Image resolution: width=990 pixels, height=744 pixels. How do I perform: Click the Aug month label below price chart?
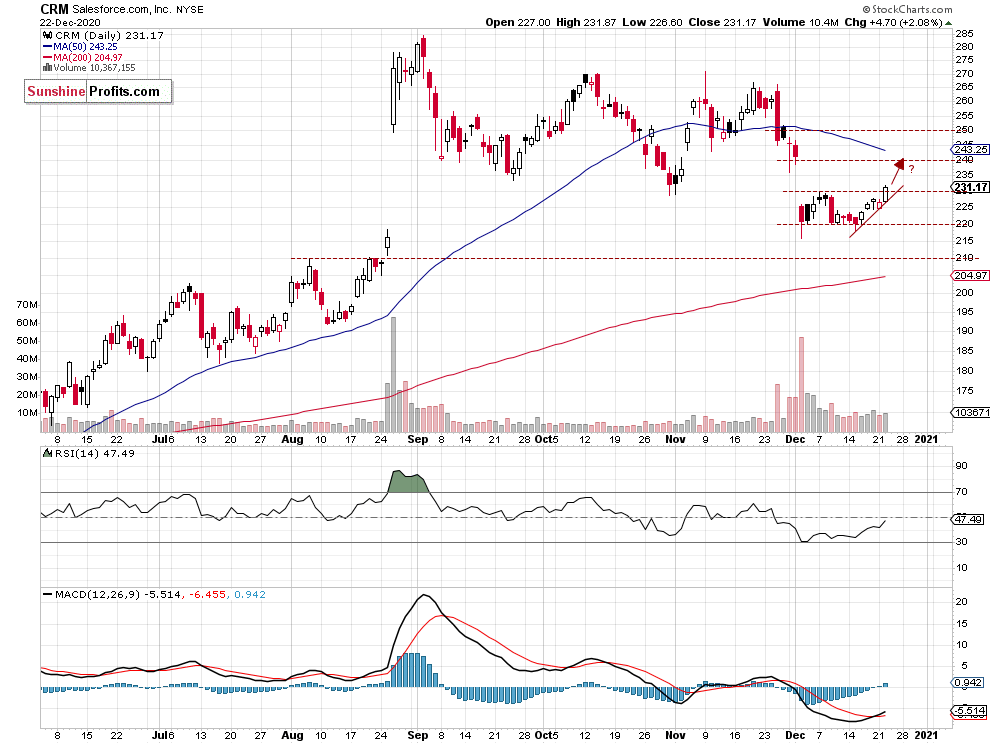pyautogui.click(x=292, y=439)
